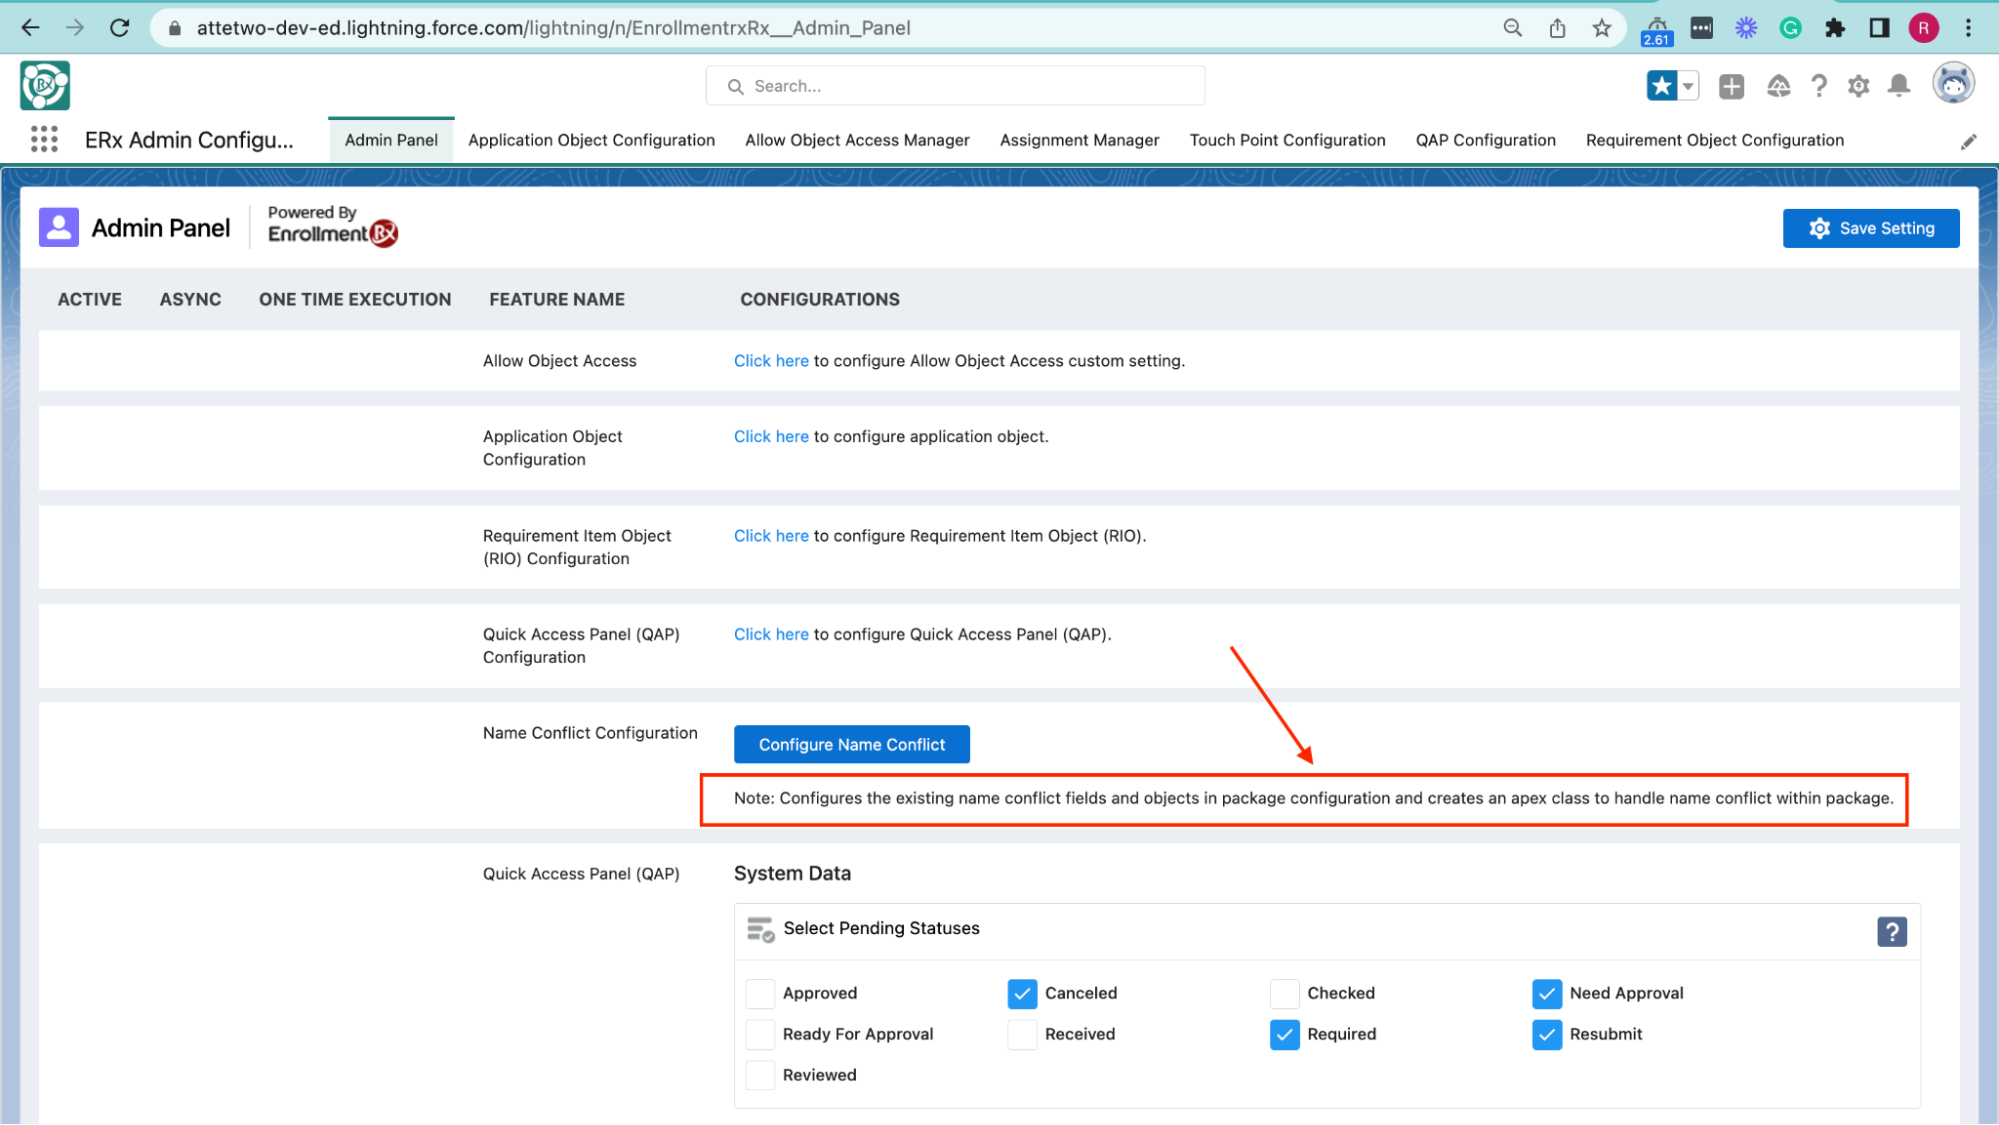1999x1125 pixels.
Task: Check the Approved status checkbox
Action: (x=760, y=993)
